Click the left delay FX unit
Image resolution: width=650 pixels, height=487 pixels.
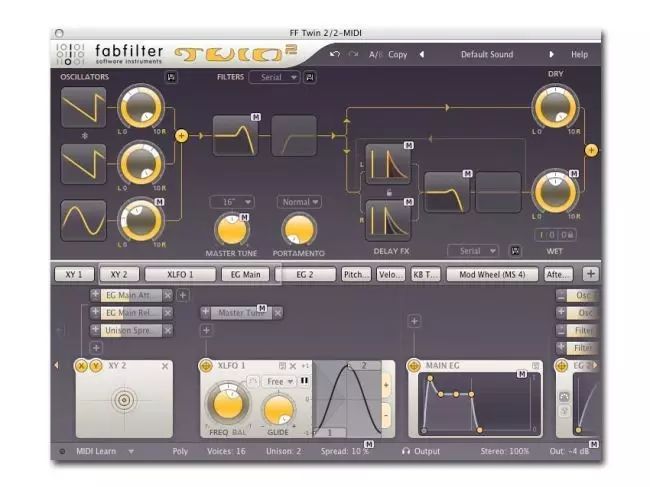pyautogui.click(x=388, y=164)
